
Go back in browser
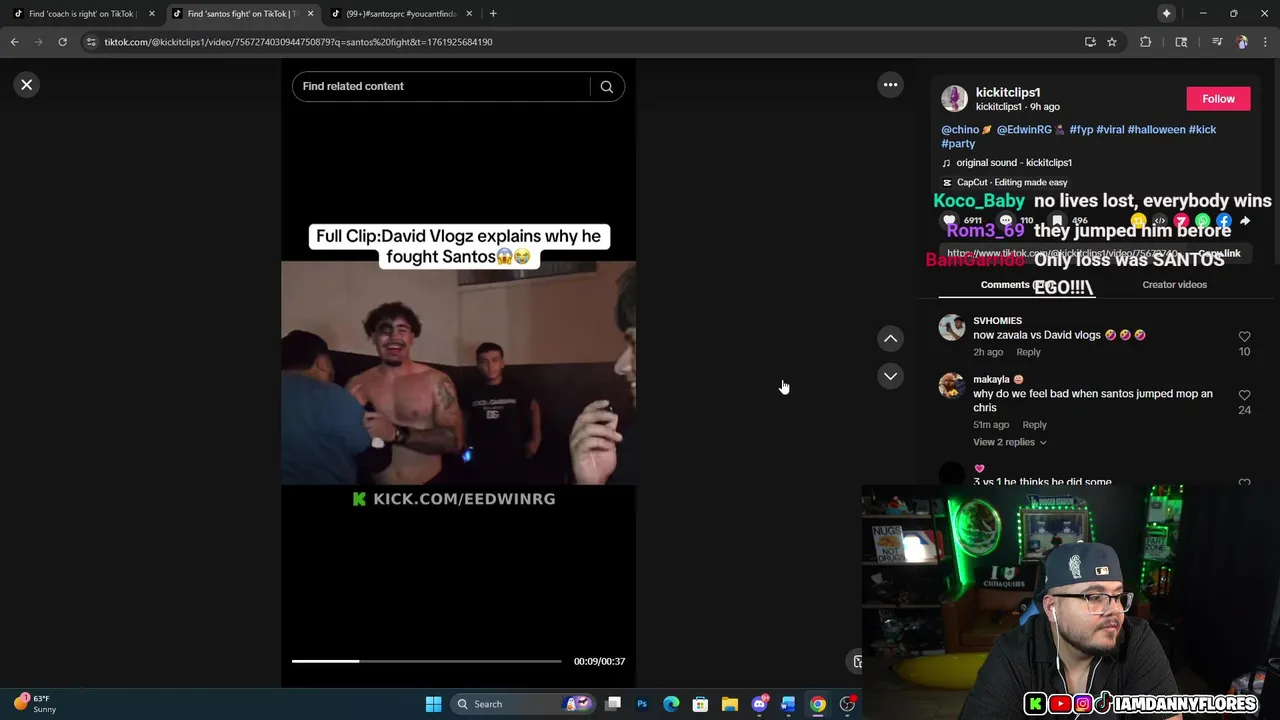click(15, 42)
